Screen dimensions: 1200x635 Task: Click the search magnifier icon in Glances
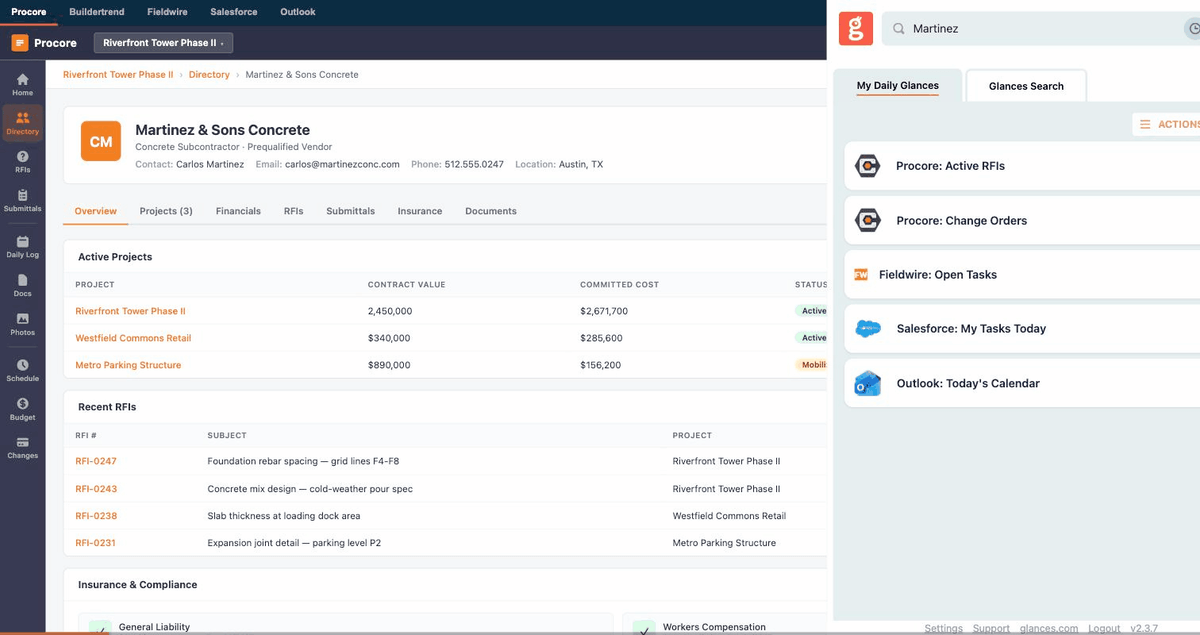[899, 29]
